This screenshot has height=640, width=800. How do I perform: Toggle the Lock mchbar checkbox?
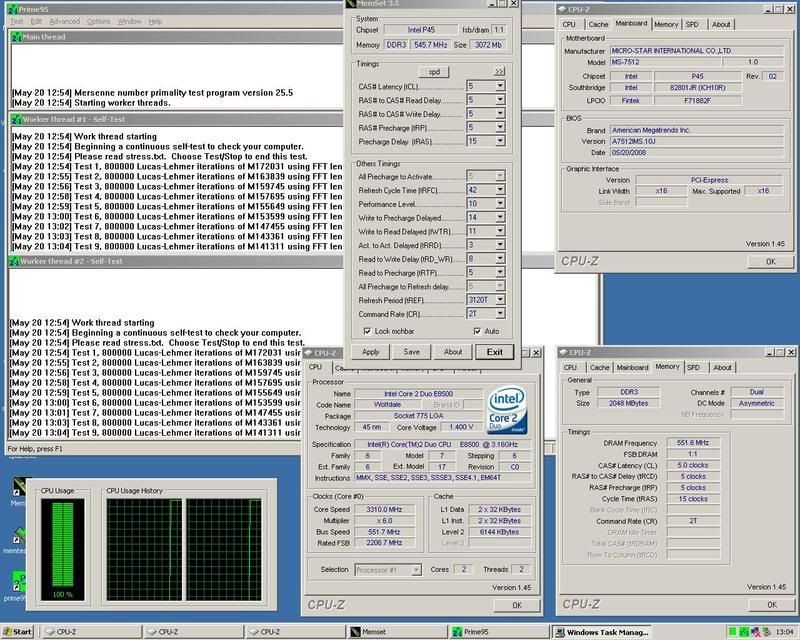pyautogui.click(x=367, y=330)
